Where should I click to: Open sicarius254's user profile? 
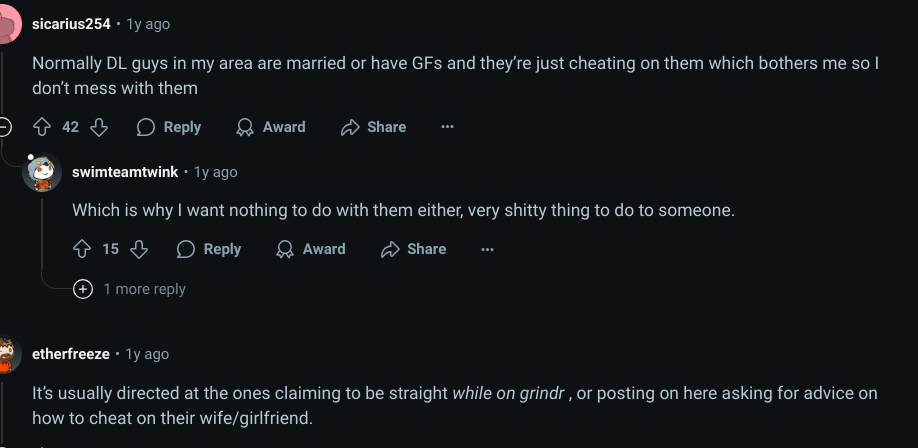point(71,25)
